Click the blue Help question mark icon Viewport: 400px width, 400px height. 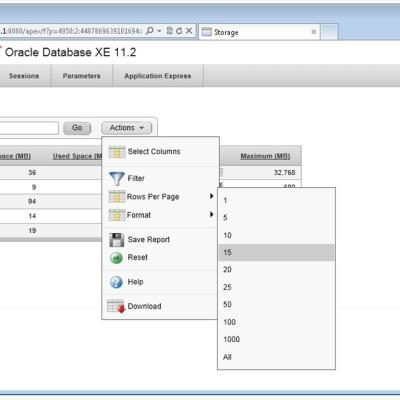coord(116,282)
